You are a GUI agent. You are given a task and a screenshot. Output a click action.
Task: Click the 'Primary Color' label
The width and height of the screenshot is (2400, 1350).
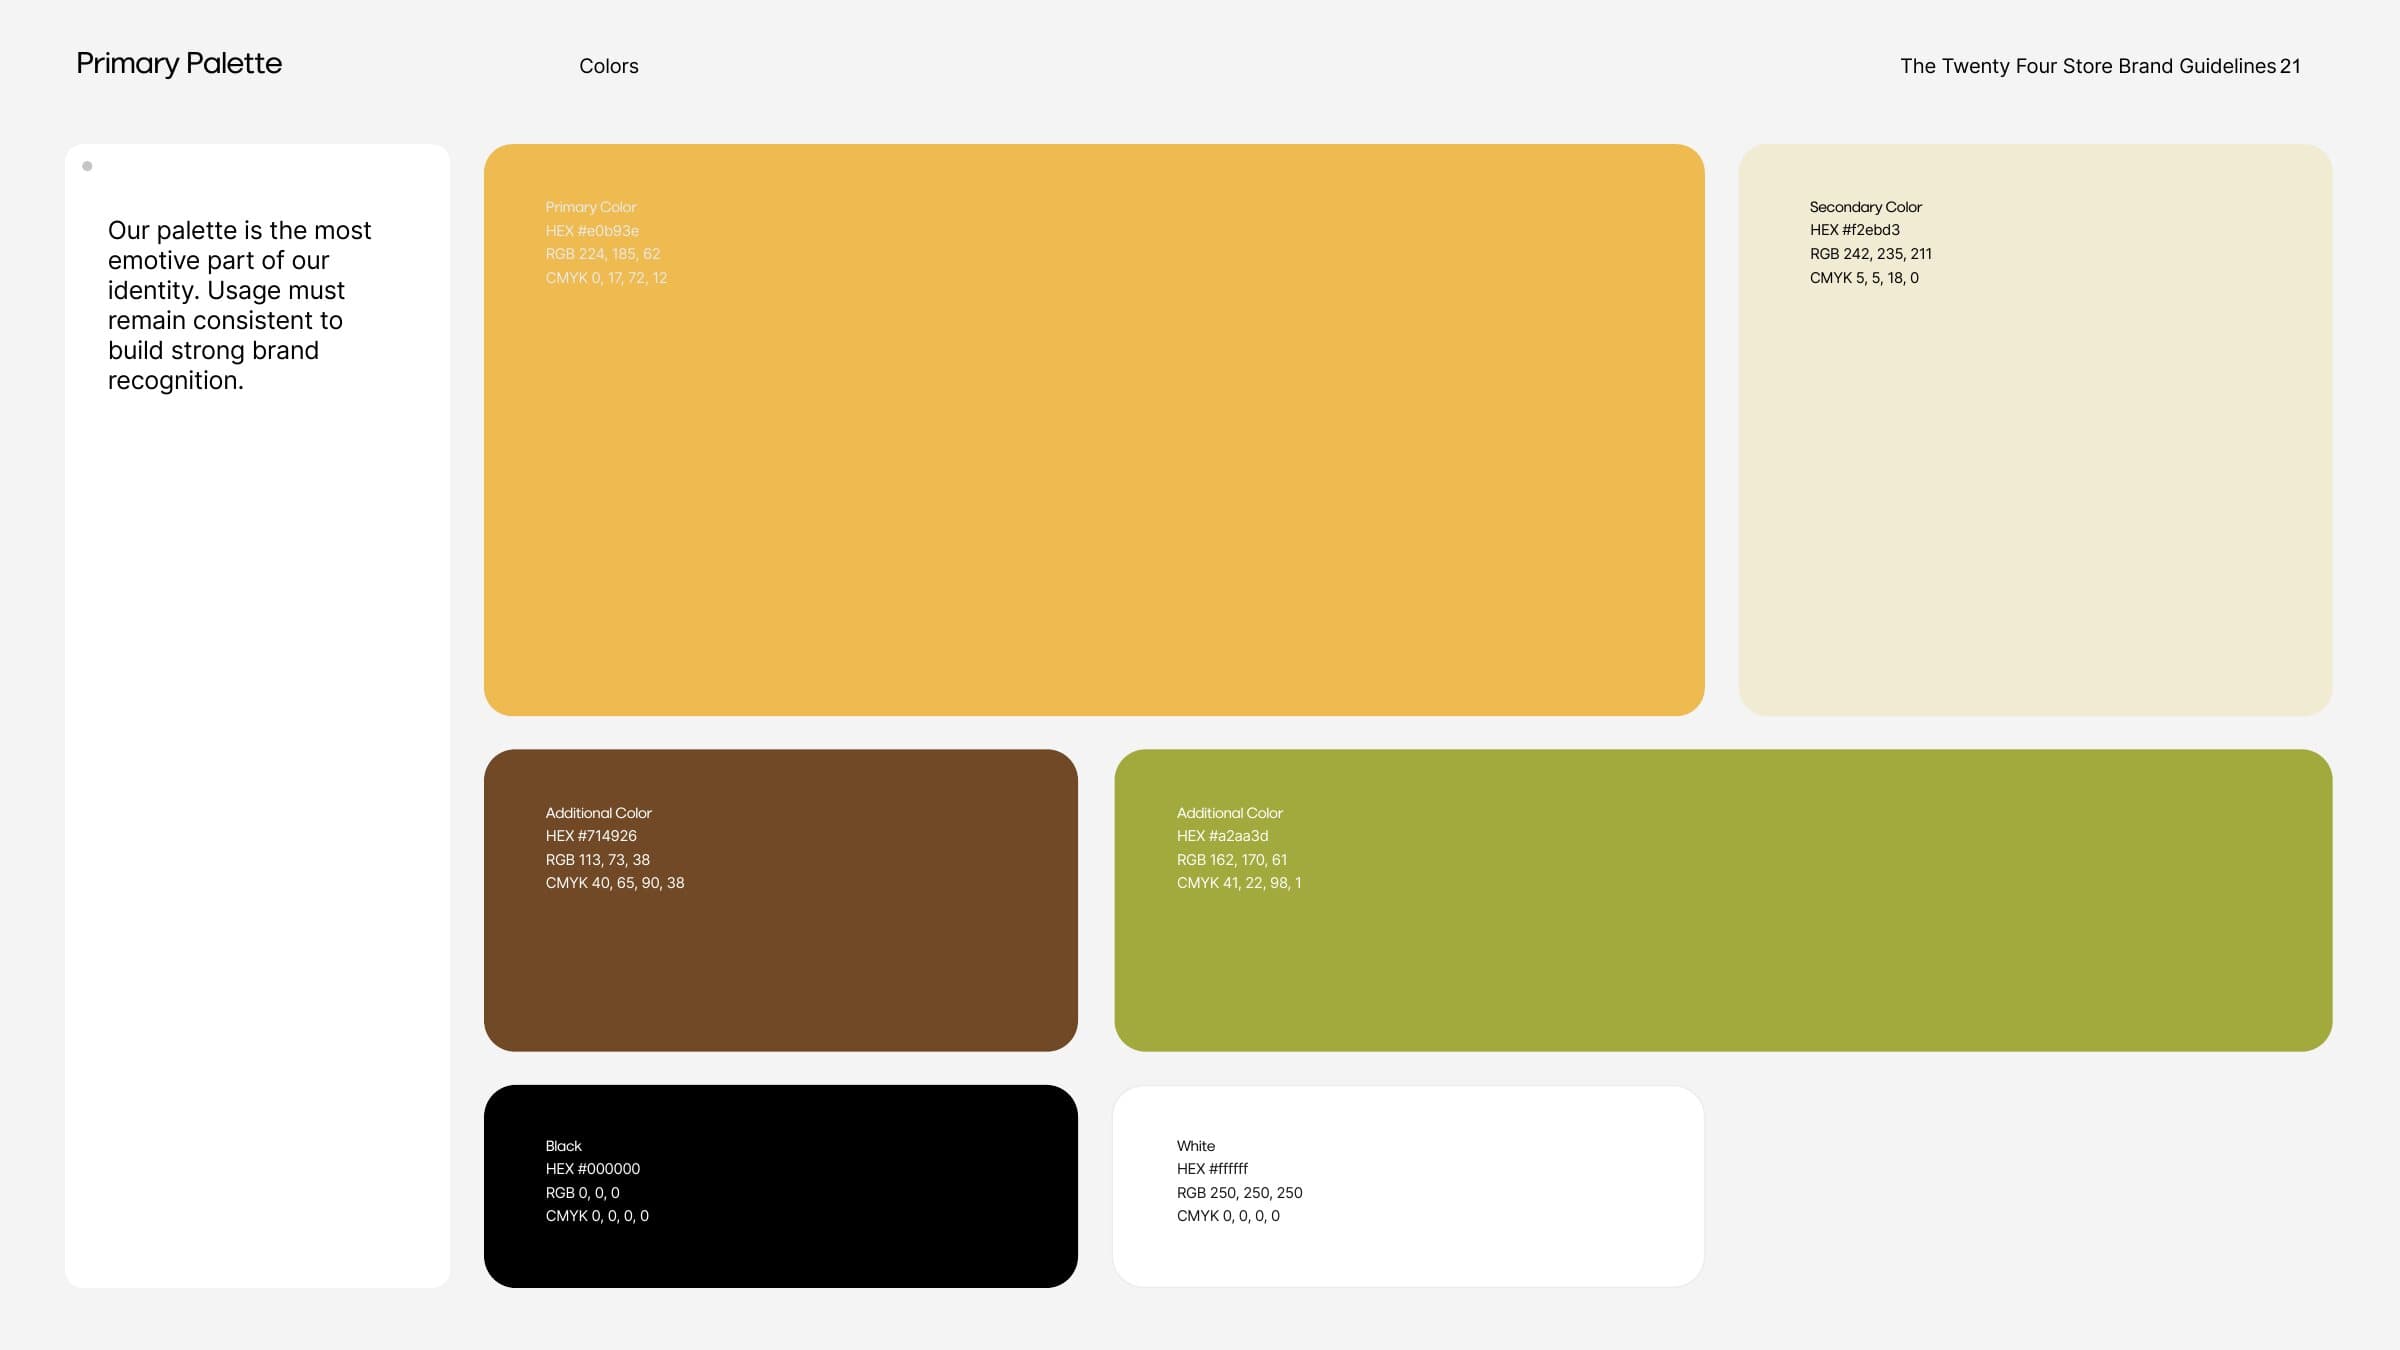coord(591,207)
